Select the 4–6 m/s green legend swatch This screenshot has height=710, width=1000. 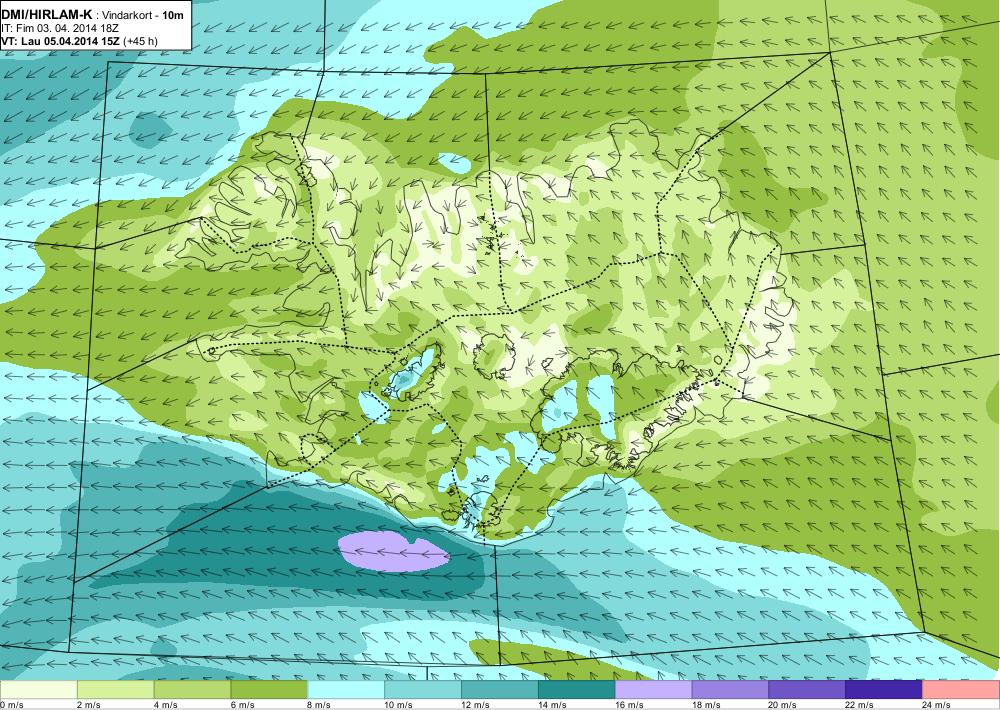[x=193, y=690]
